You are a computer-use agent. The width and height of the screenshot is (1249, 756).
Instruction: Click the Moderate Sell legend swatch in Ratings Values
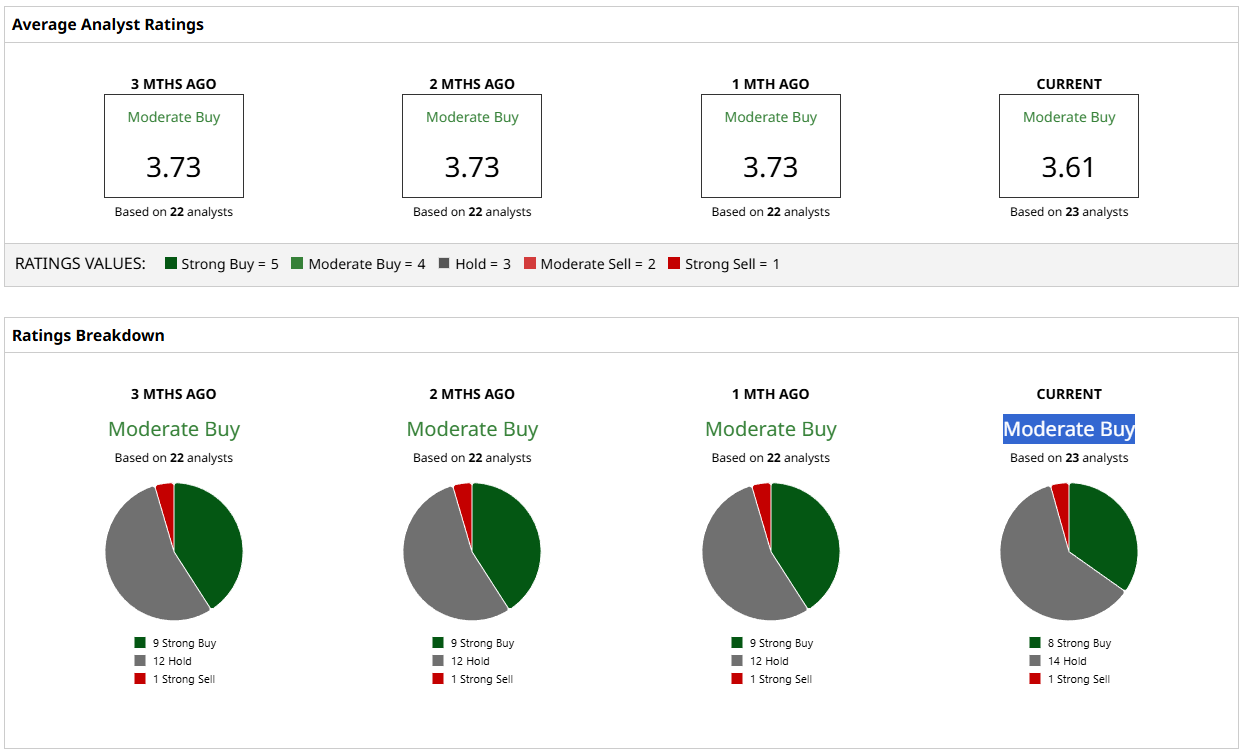tap(530, 264)
